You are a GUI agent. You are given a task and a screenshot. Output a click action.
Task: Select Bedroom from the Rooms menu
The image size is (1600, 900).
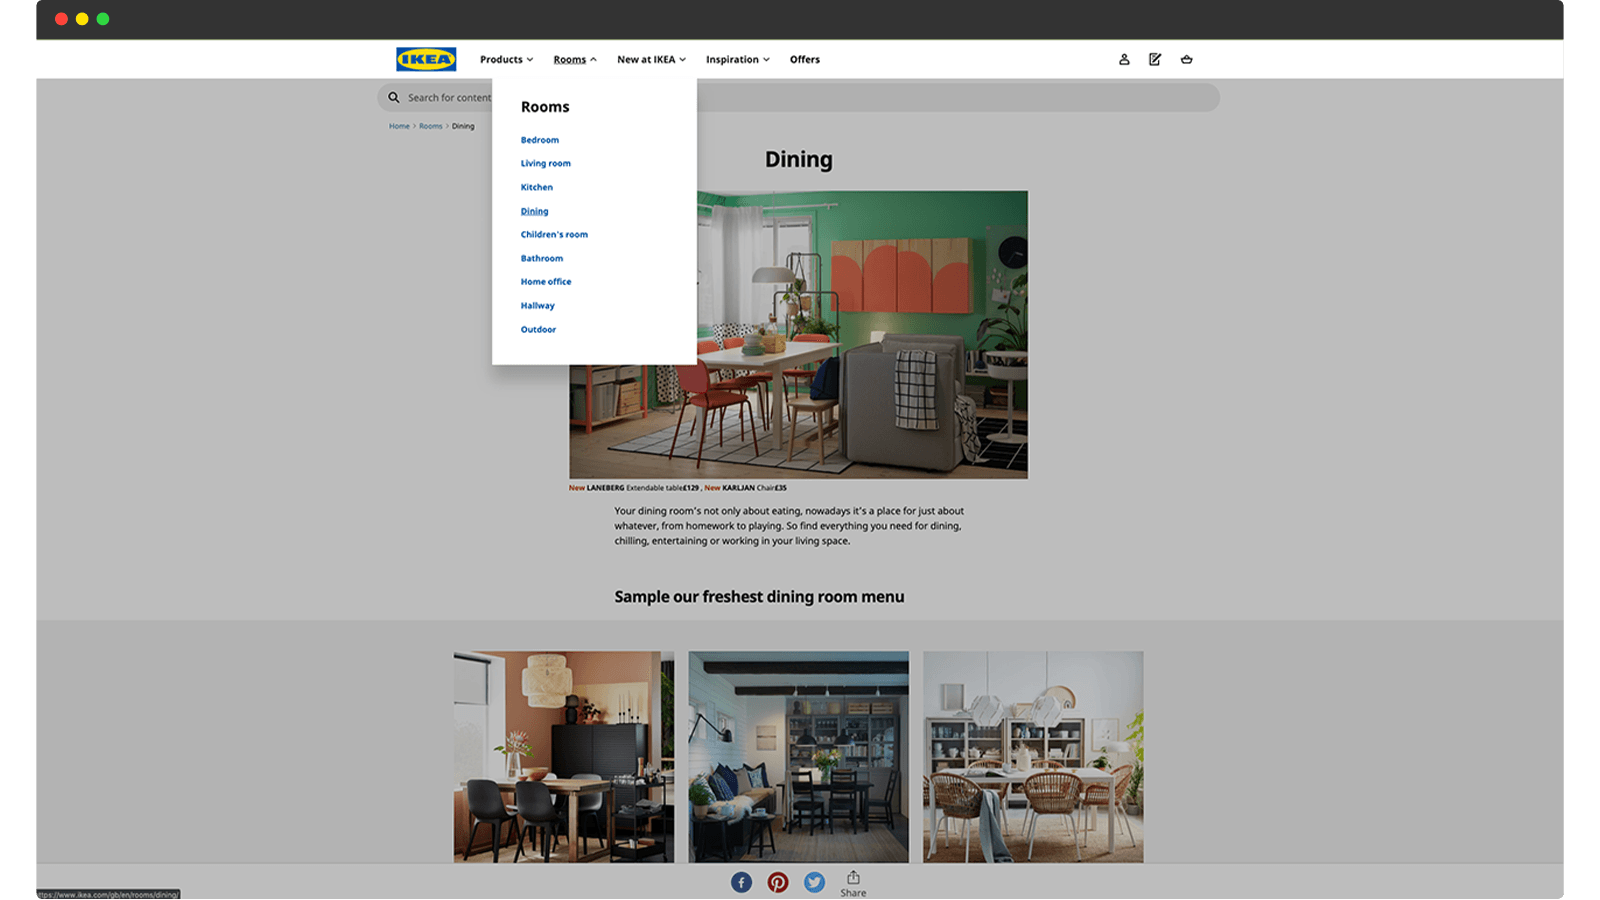point(540,140)
